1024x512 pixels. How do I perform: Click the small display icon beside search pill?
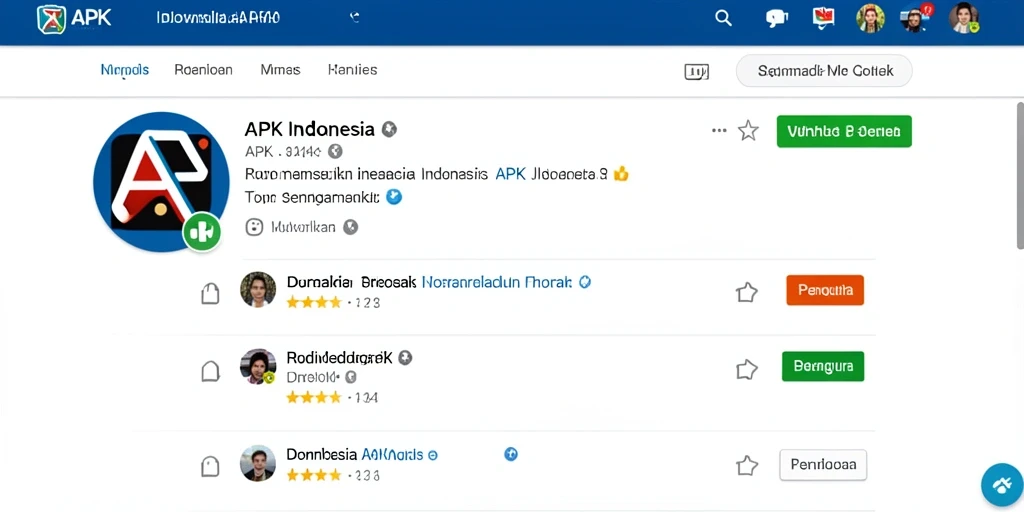click(x=697, y=71)
